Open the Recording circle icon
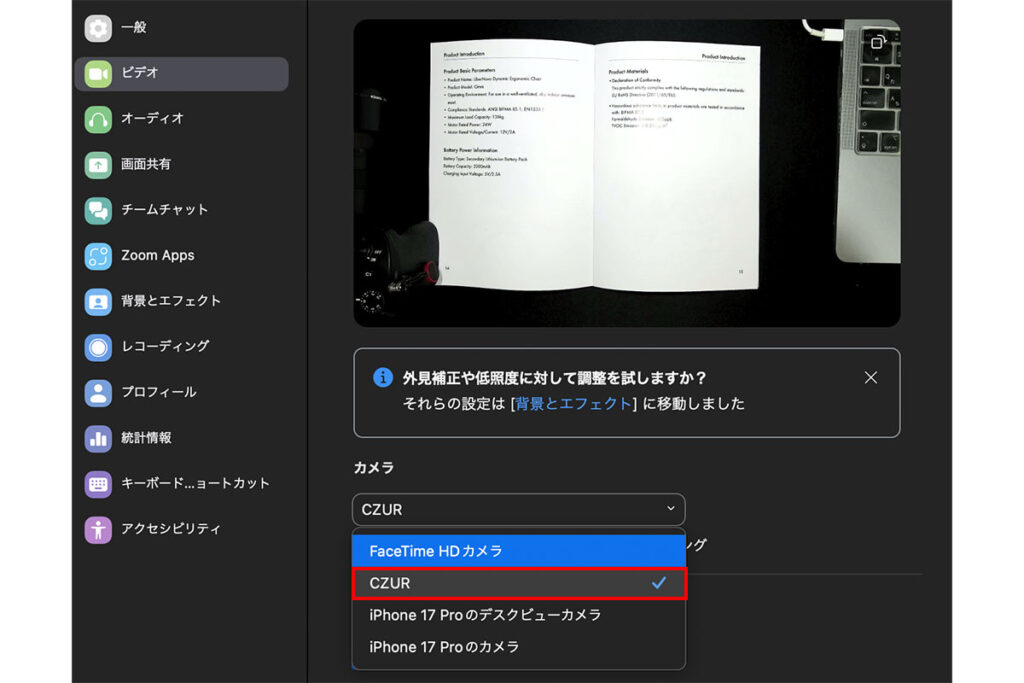Screen dimensions: 1024x683 98,347
